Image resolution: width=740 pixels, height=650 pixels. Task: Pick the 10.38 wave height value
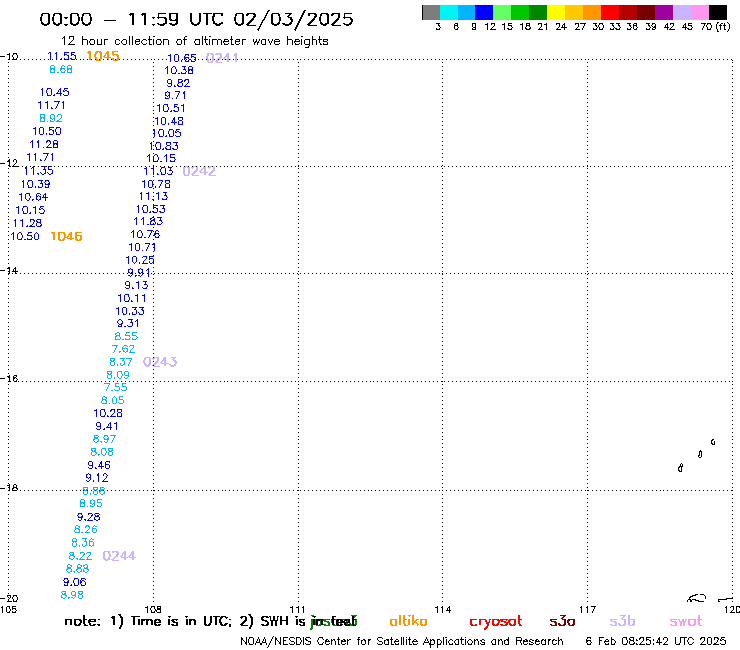coord(179,70)
